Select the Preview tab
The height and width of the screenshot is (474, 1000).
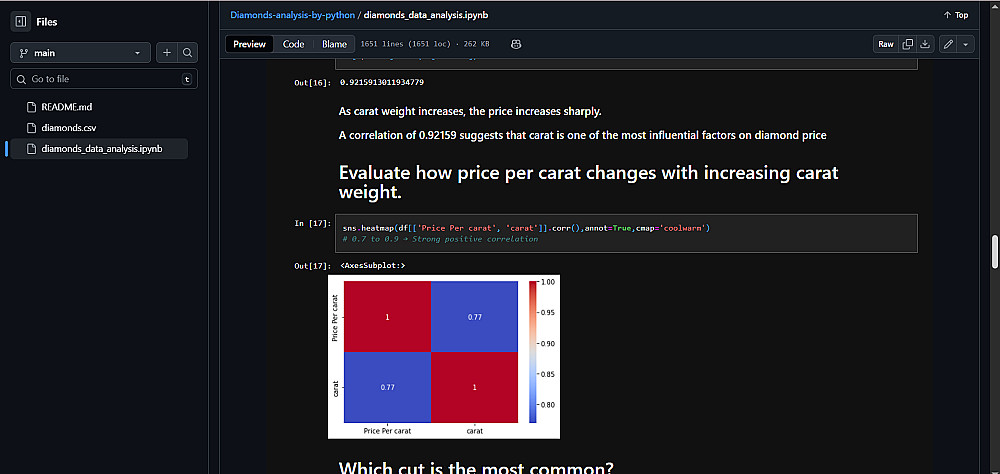250,44
